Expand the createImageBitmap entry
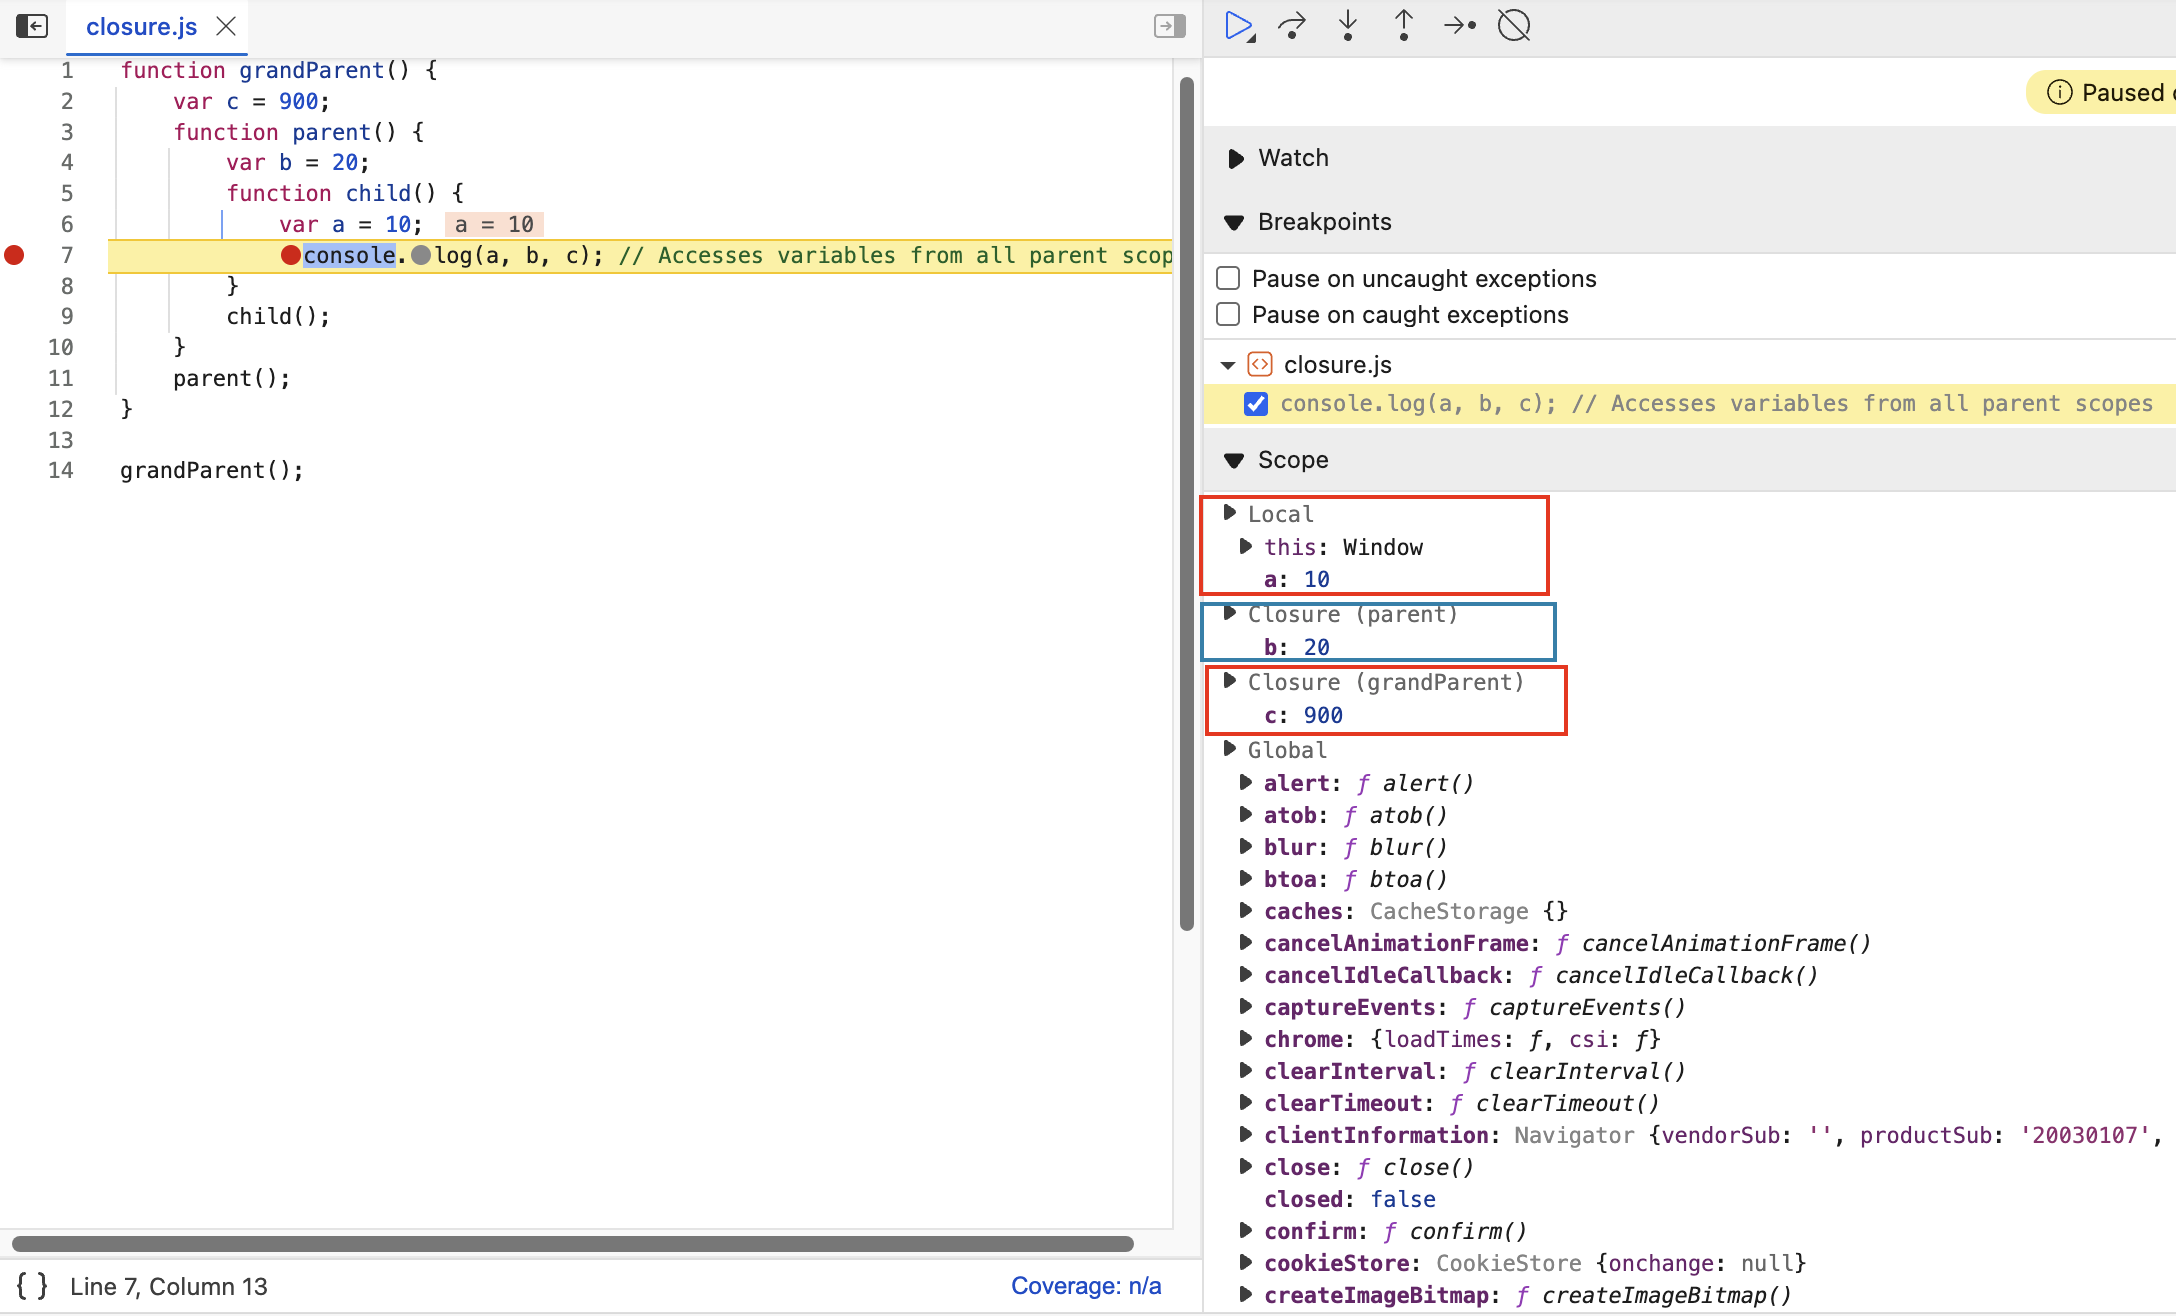The image size is (2176, 1316). pos(1246,1294)
